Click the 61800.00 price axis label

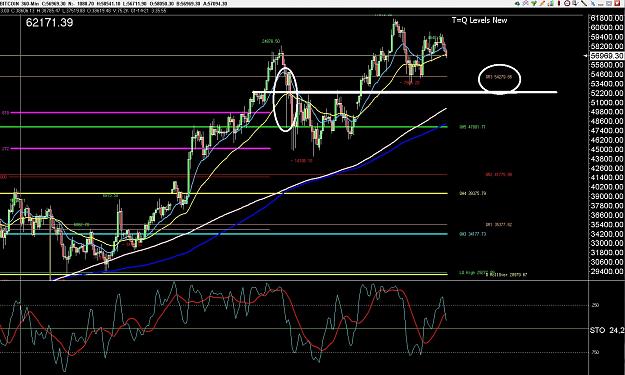607,18
